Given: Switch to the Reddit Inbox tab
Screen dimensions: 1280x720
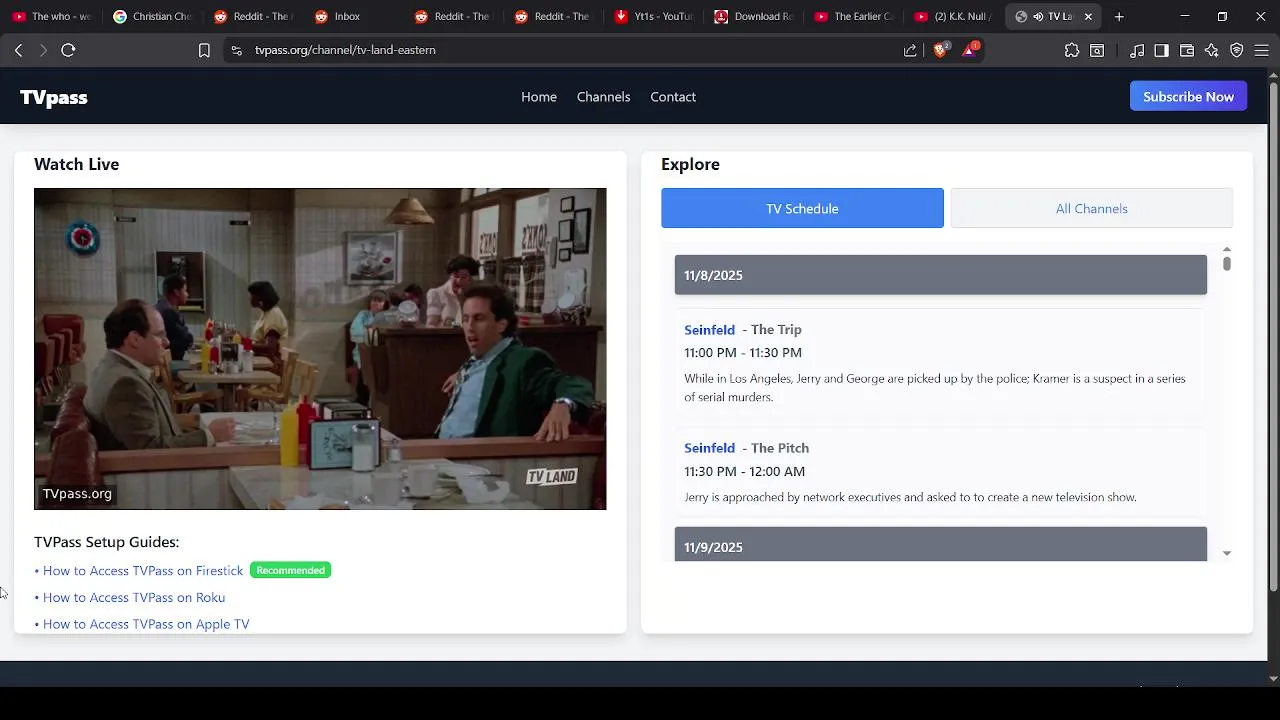Looking at the screenshot, I should point(352,16).
